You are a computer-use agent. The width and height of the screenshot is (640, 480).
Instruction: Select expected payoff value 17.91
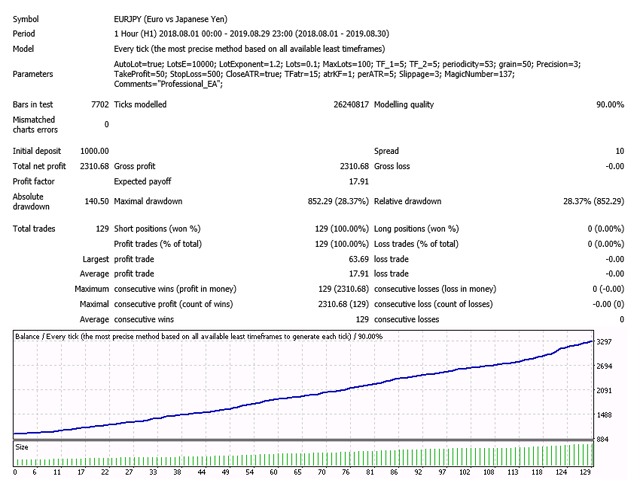click(359, 181)
